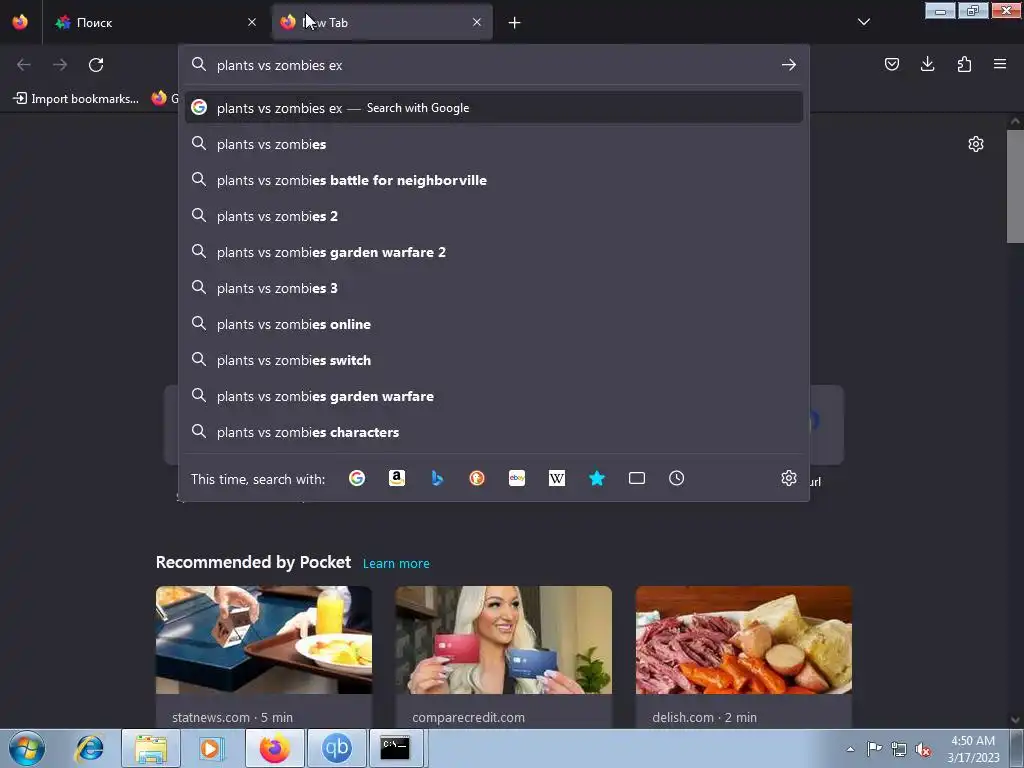
Task: Choose suggestion 'plants vs zombies 2'
Action: pos(494,216)
